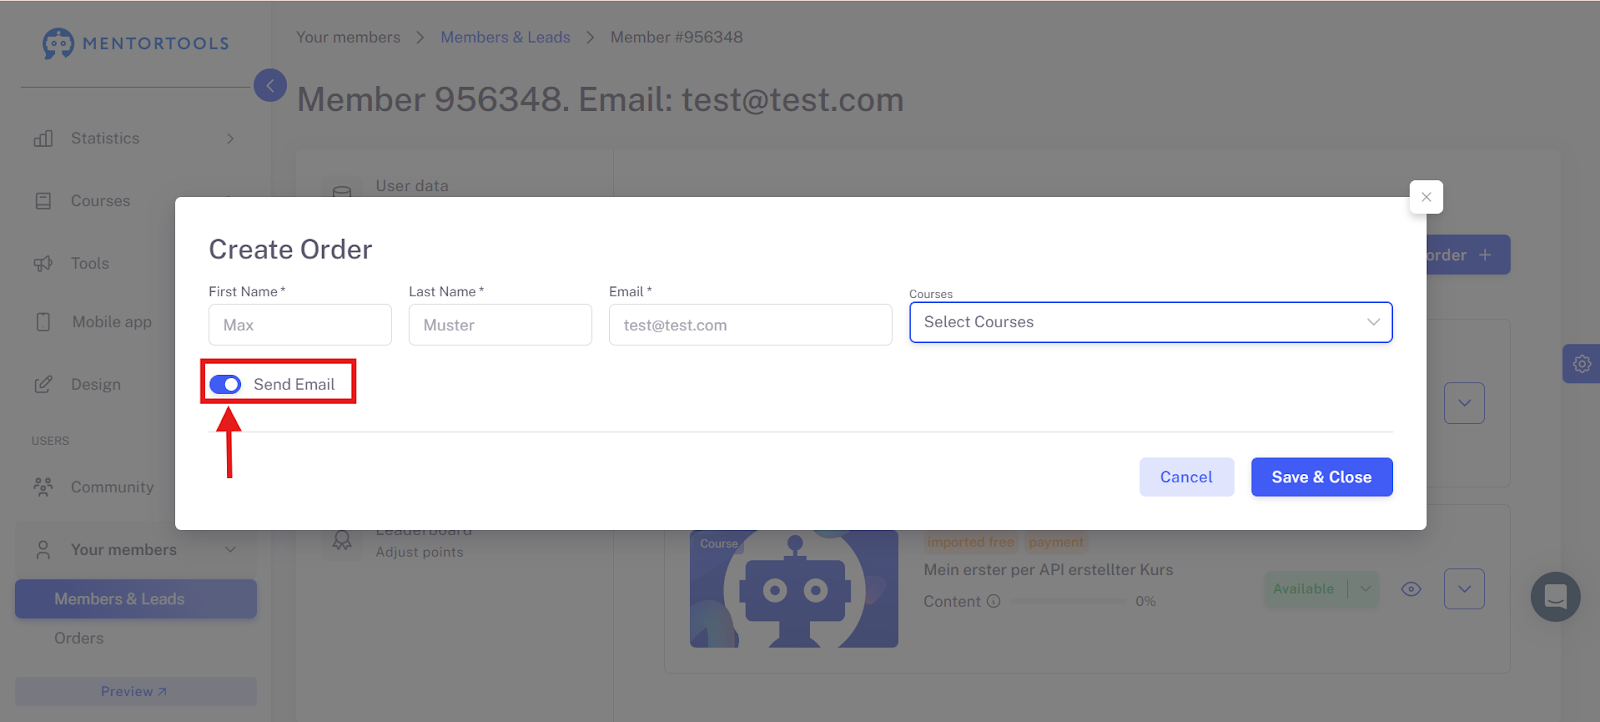Click the Tools megaphone icon in the sidebar

43,263
